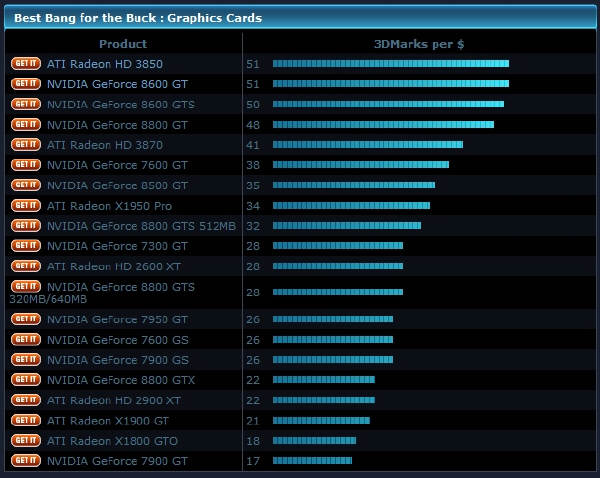Open the ATI Radeon HD 3850 product link

tap(105, 64)
